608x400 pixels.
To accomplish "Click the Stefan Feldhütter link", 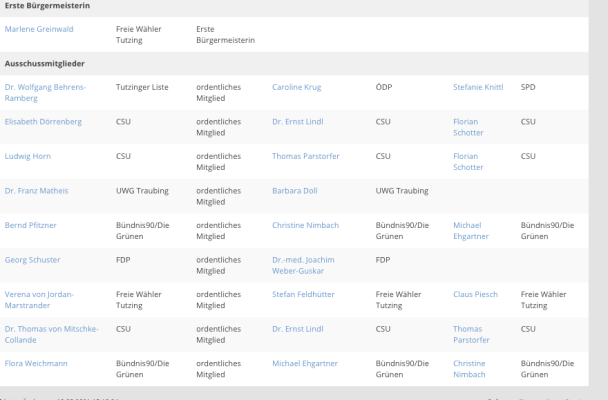I will (x=303, y=294).
